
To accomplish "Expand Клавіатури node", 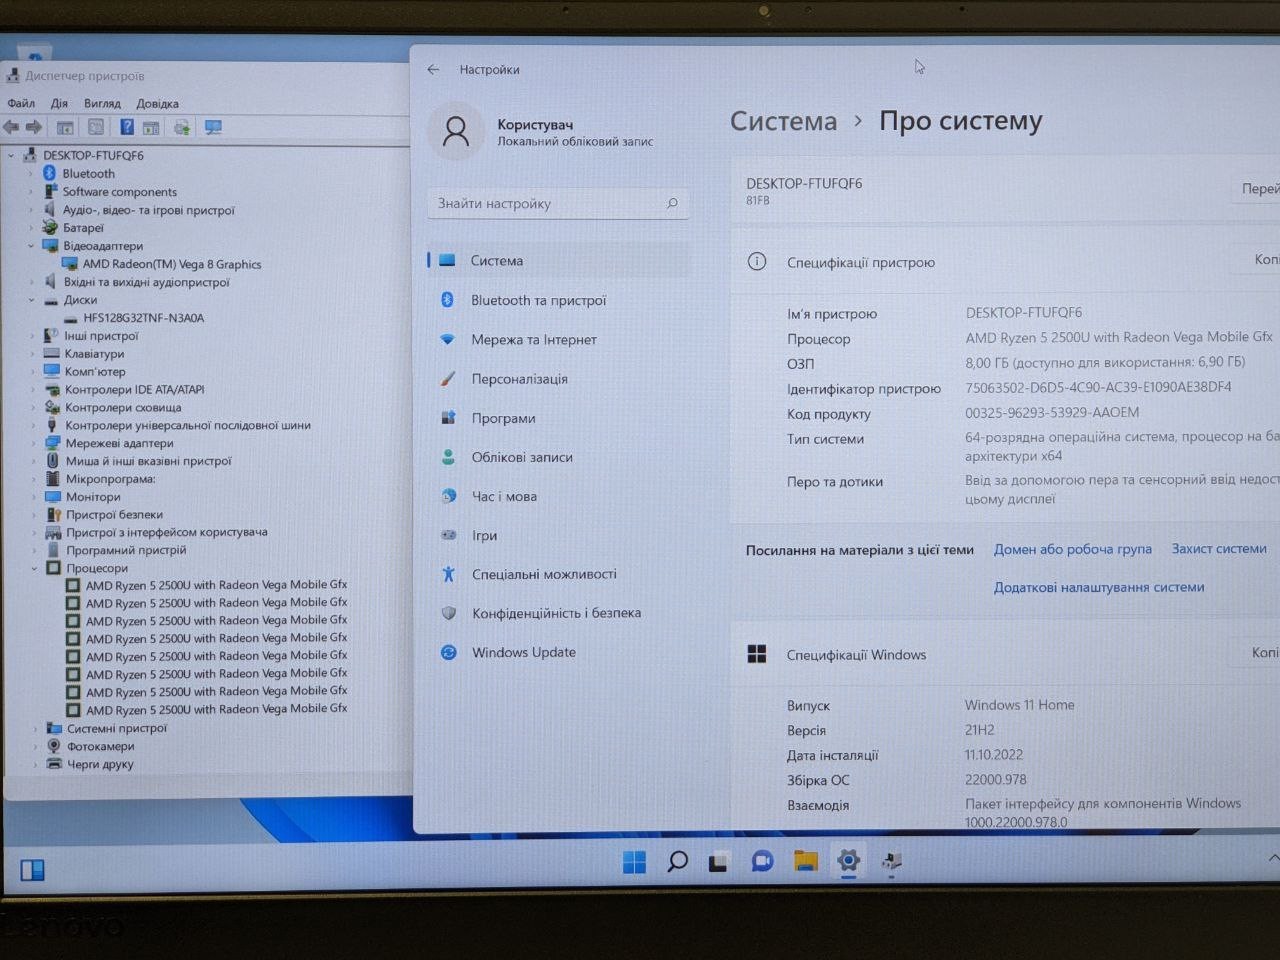I will pyautogui.click(x=31, y=353).
